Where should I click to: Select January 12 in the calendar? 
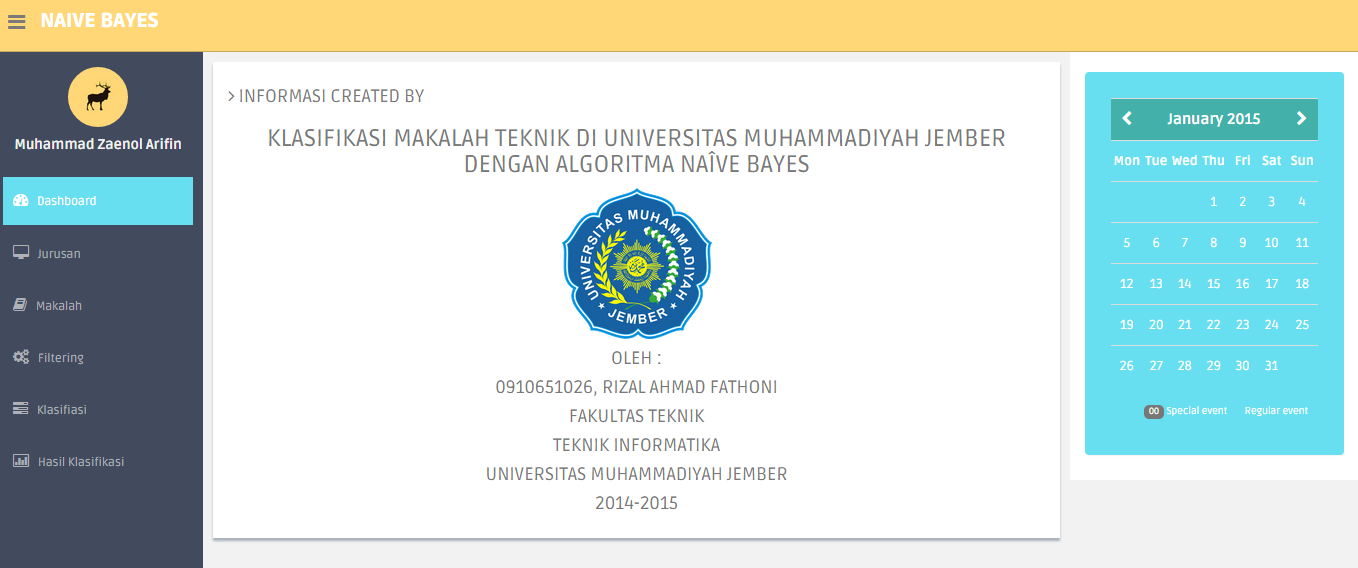point(1126,283)
